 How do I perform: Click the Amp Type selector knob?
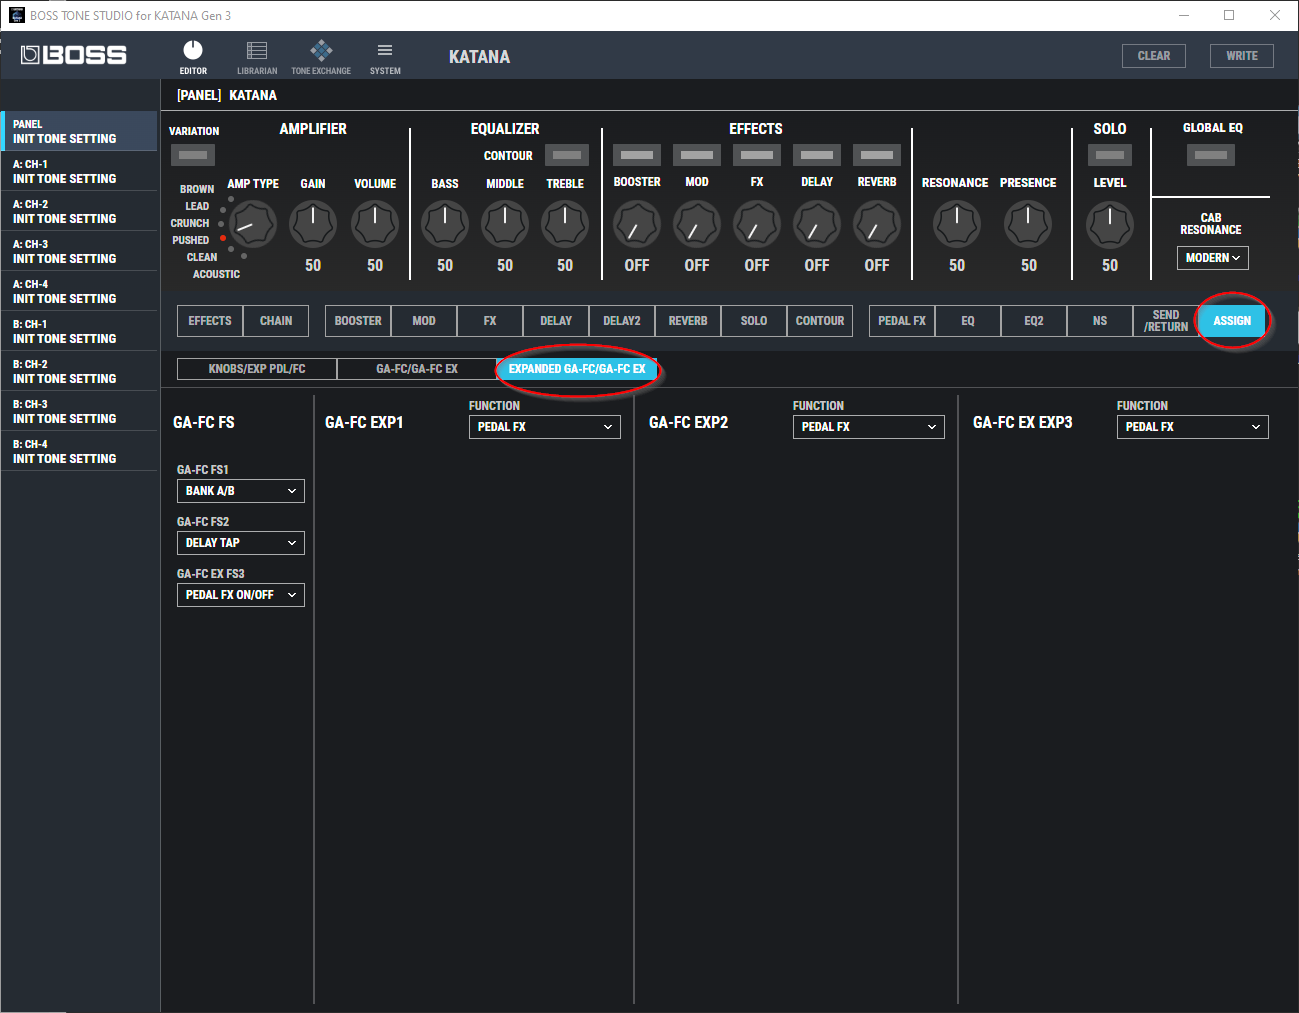click(x=253, y=224)
